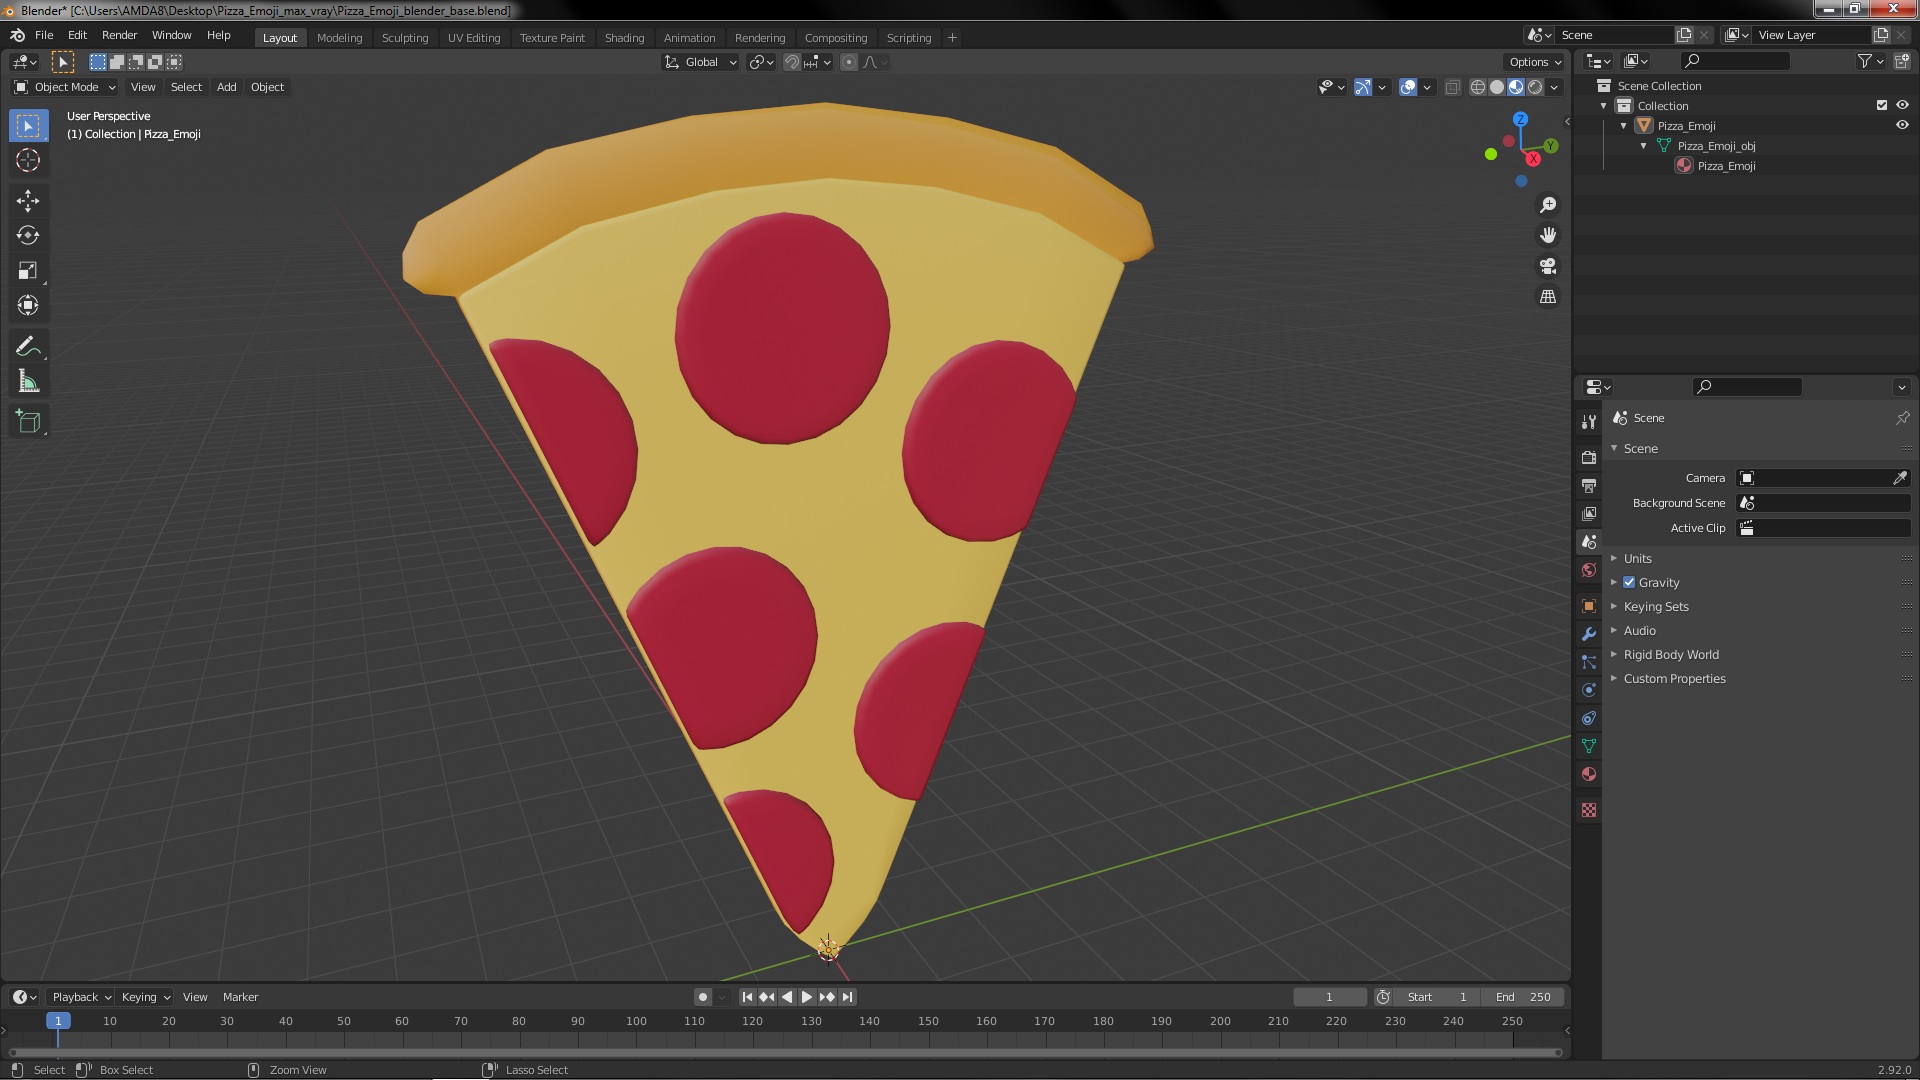
Task: Hide Pizza_Emoji object with eye icon
Action: (1902, 126)
